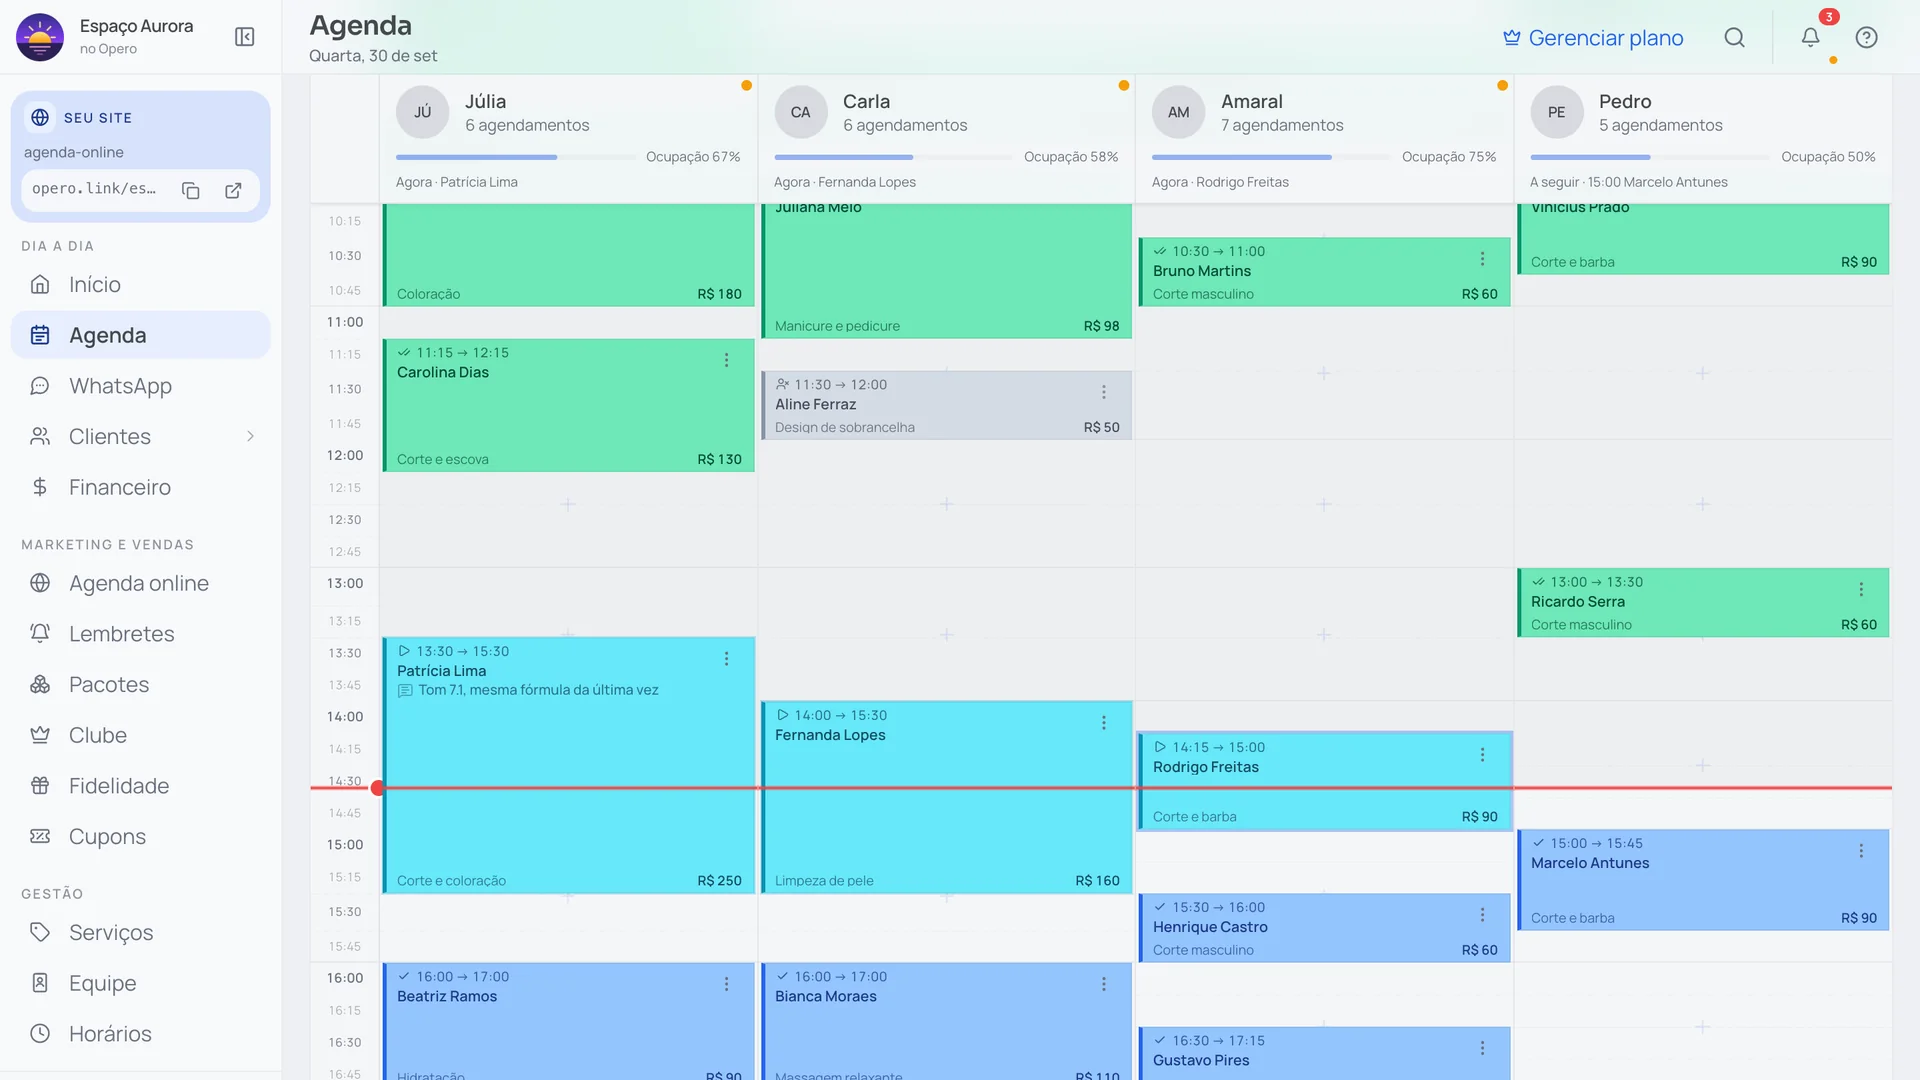This screenshot has width=1920, height=1080.
Task: Open Pedro's professional column header
Action: (x=1702, y=138)
